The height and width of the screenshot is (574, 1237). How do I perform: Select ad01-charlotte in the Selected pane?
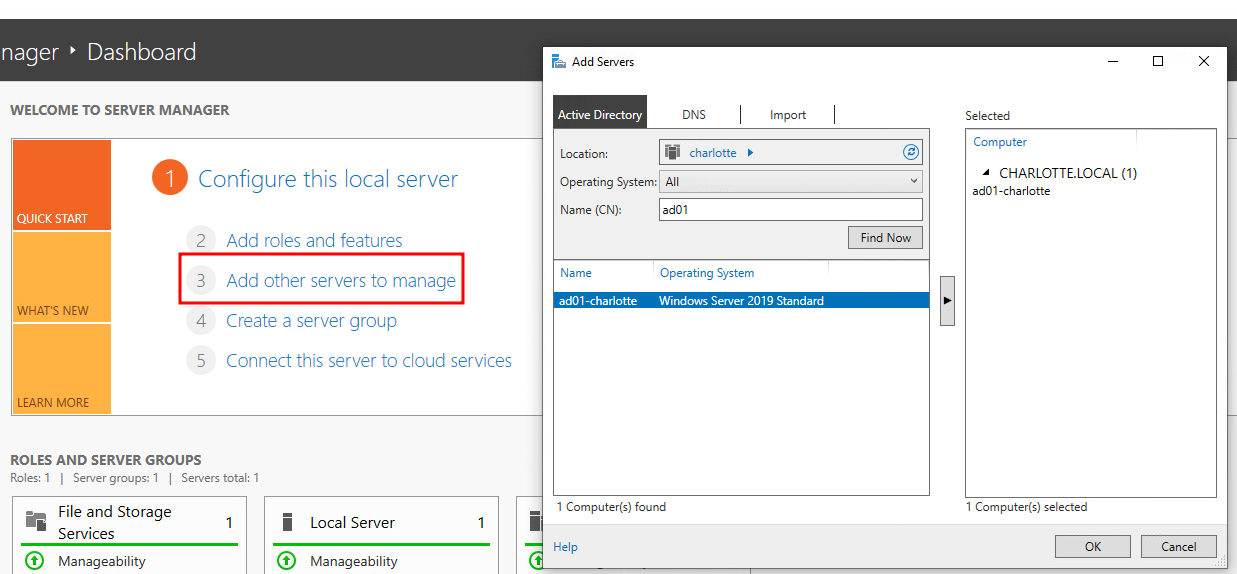[x=1011, y=190]
